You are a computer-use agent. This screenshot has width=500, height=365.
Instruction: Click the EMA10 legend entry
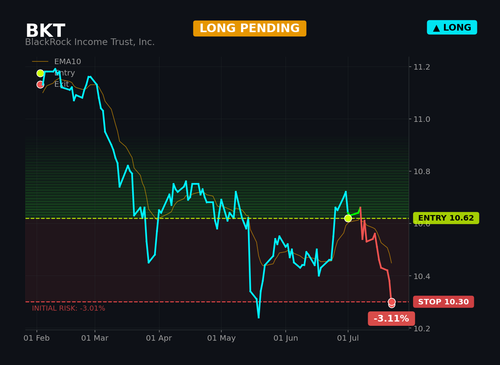(x=57, y=61)
